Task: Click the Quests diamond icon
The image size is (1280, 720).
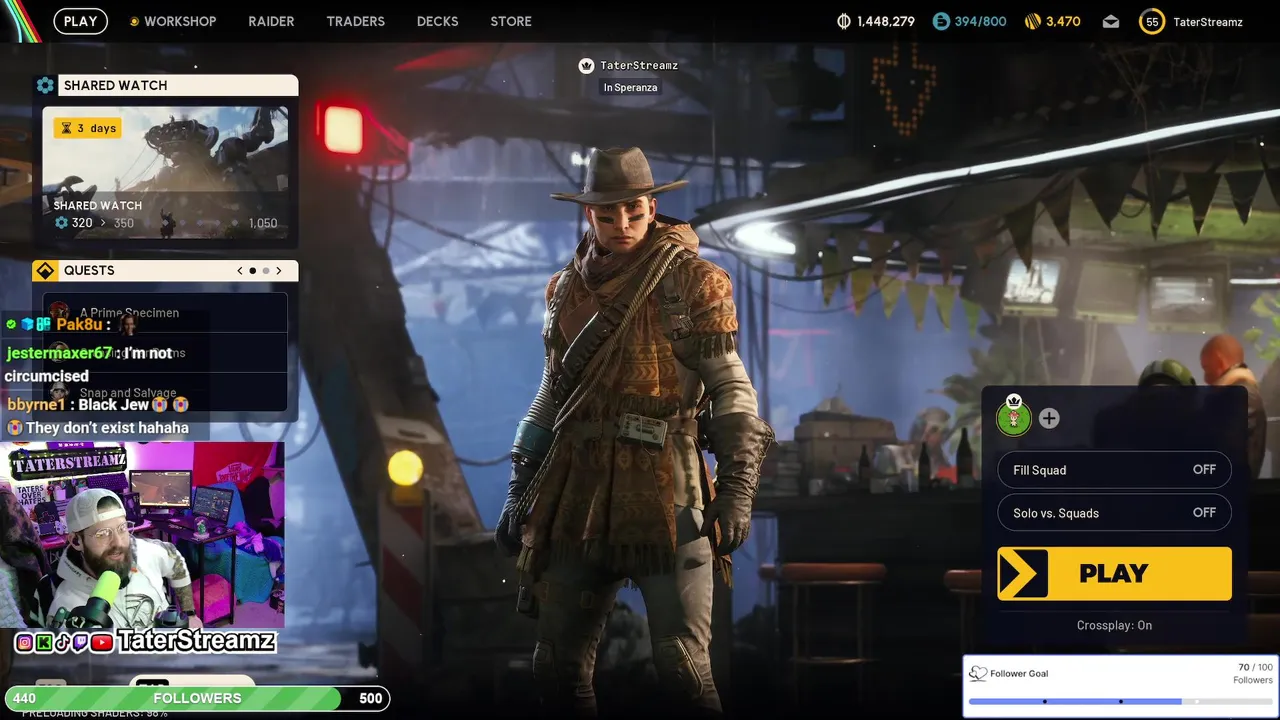Action: tap(45, 270)
